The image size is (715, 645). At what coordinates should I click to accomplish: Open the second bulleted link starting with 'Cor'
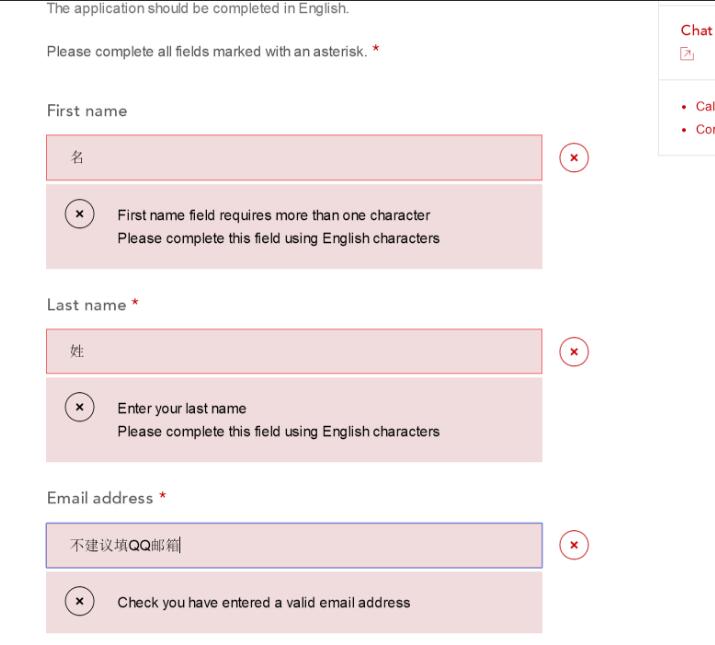704,129
